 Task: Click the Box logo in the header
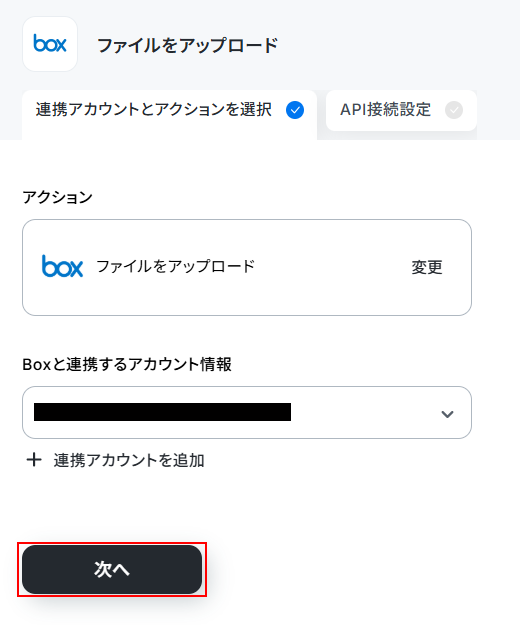click(50, 44)
